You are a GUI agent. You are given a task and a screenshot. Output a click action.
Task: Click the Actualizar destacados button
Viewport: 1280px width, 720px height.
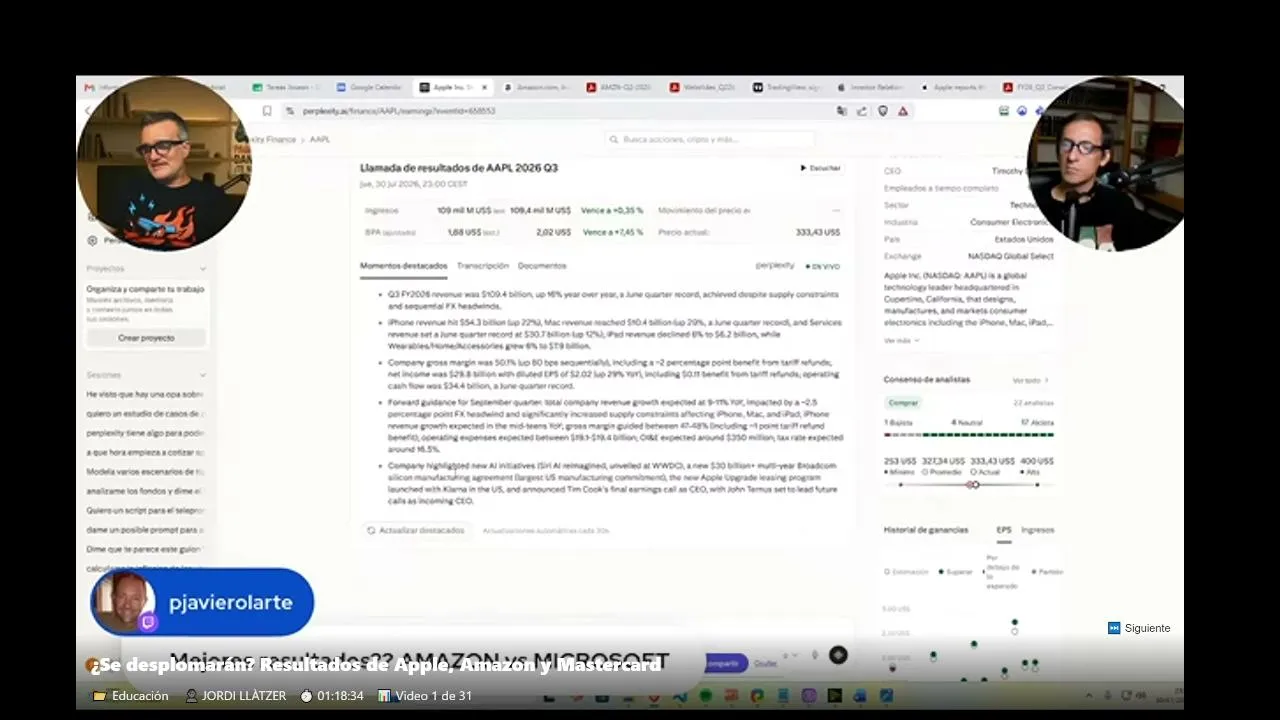[x=416, y=530]
